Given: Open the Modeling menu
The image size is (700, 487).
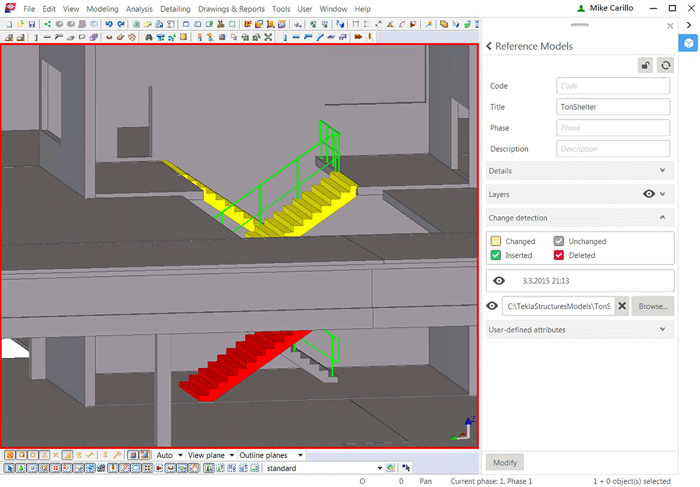Looking at the screenshot, I should tap(102, 9).
